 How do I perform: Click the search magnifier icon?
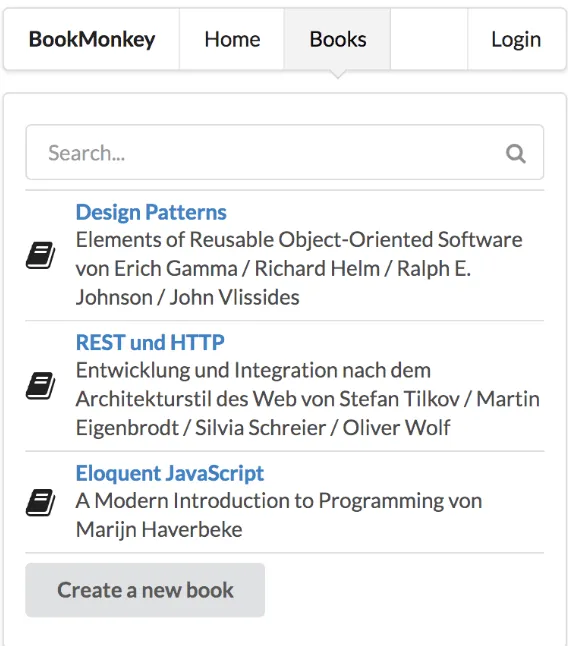tap(516, 154)
